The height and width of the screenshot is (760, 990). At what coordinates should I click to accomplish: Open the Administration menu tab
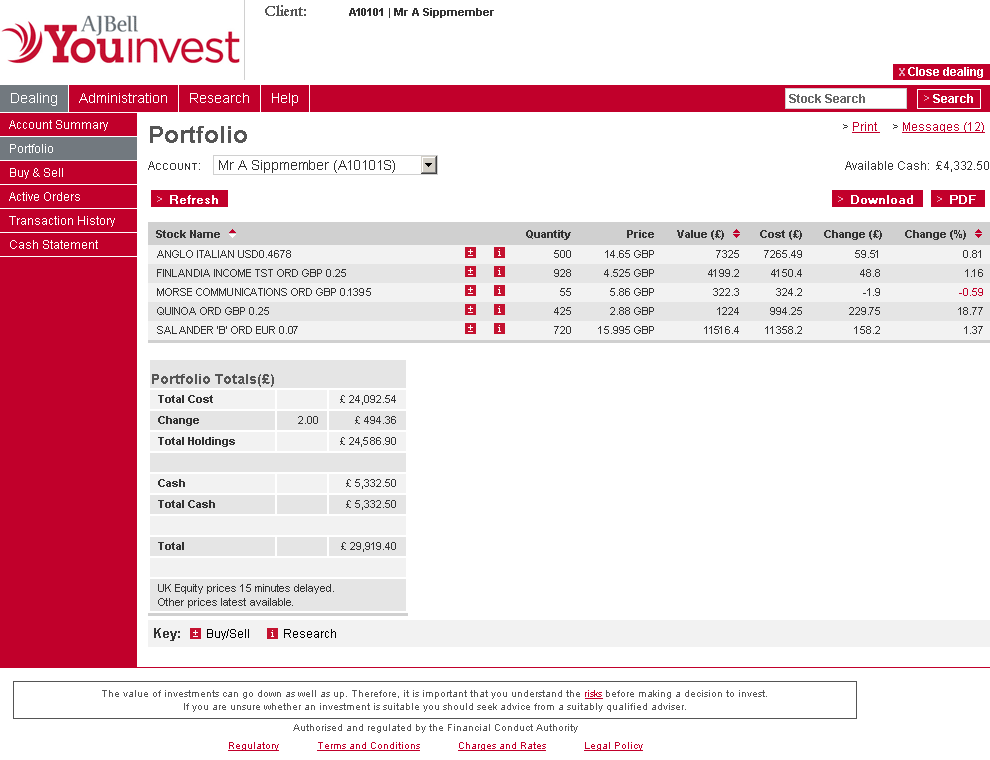click(123, 98)
